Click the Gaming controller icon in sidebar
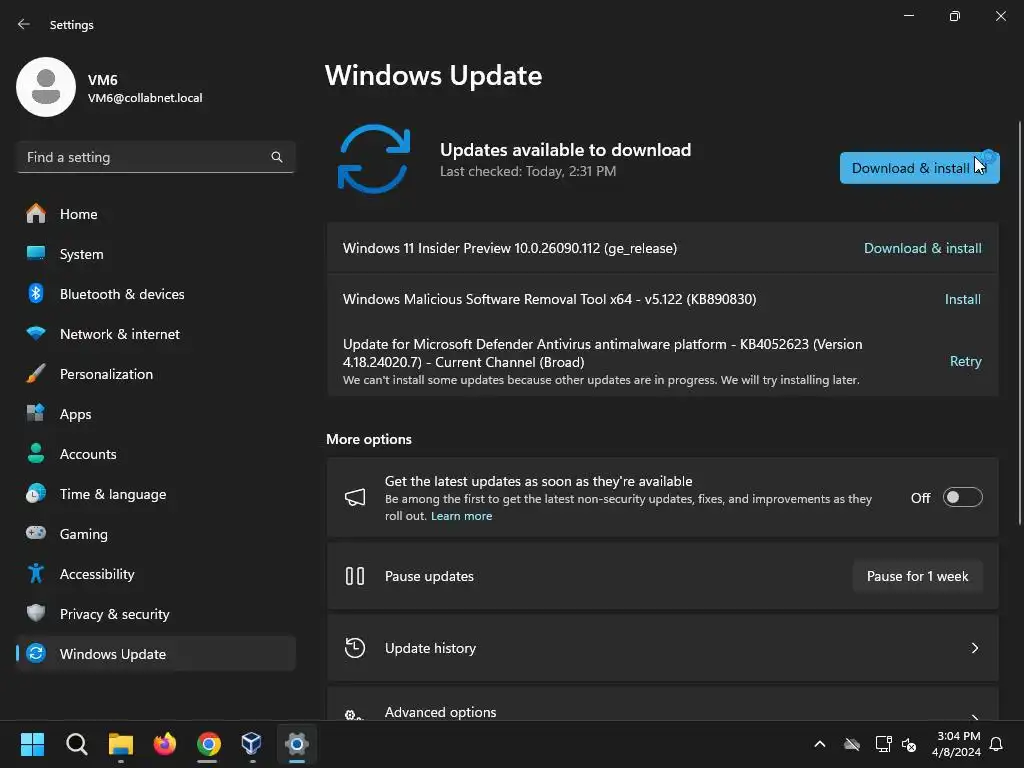Screen dimensions: 1024x768 [x=36, y=533]
